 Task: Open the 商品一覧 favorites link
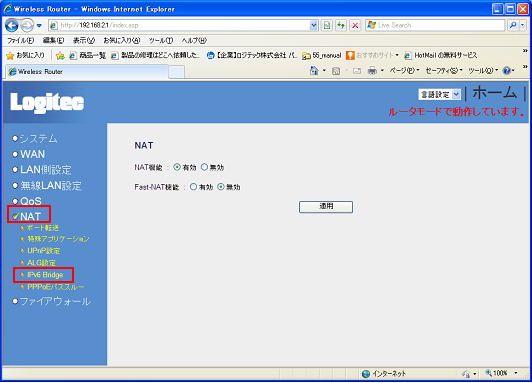(x=88, y=55)
